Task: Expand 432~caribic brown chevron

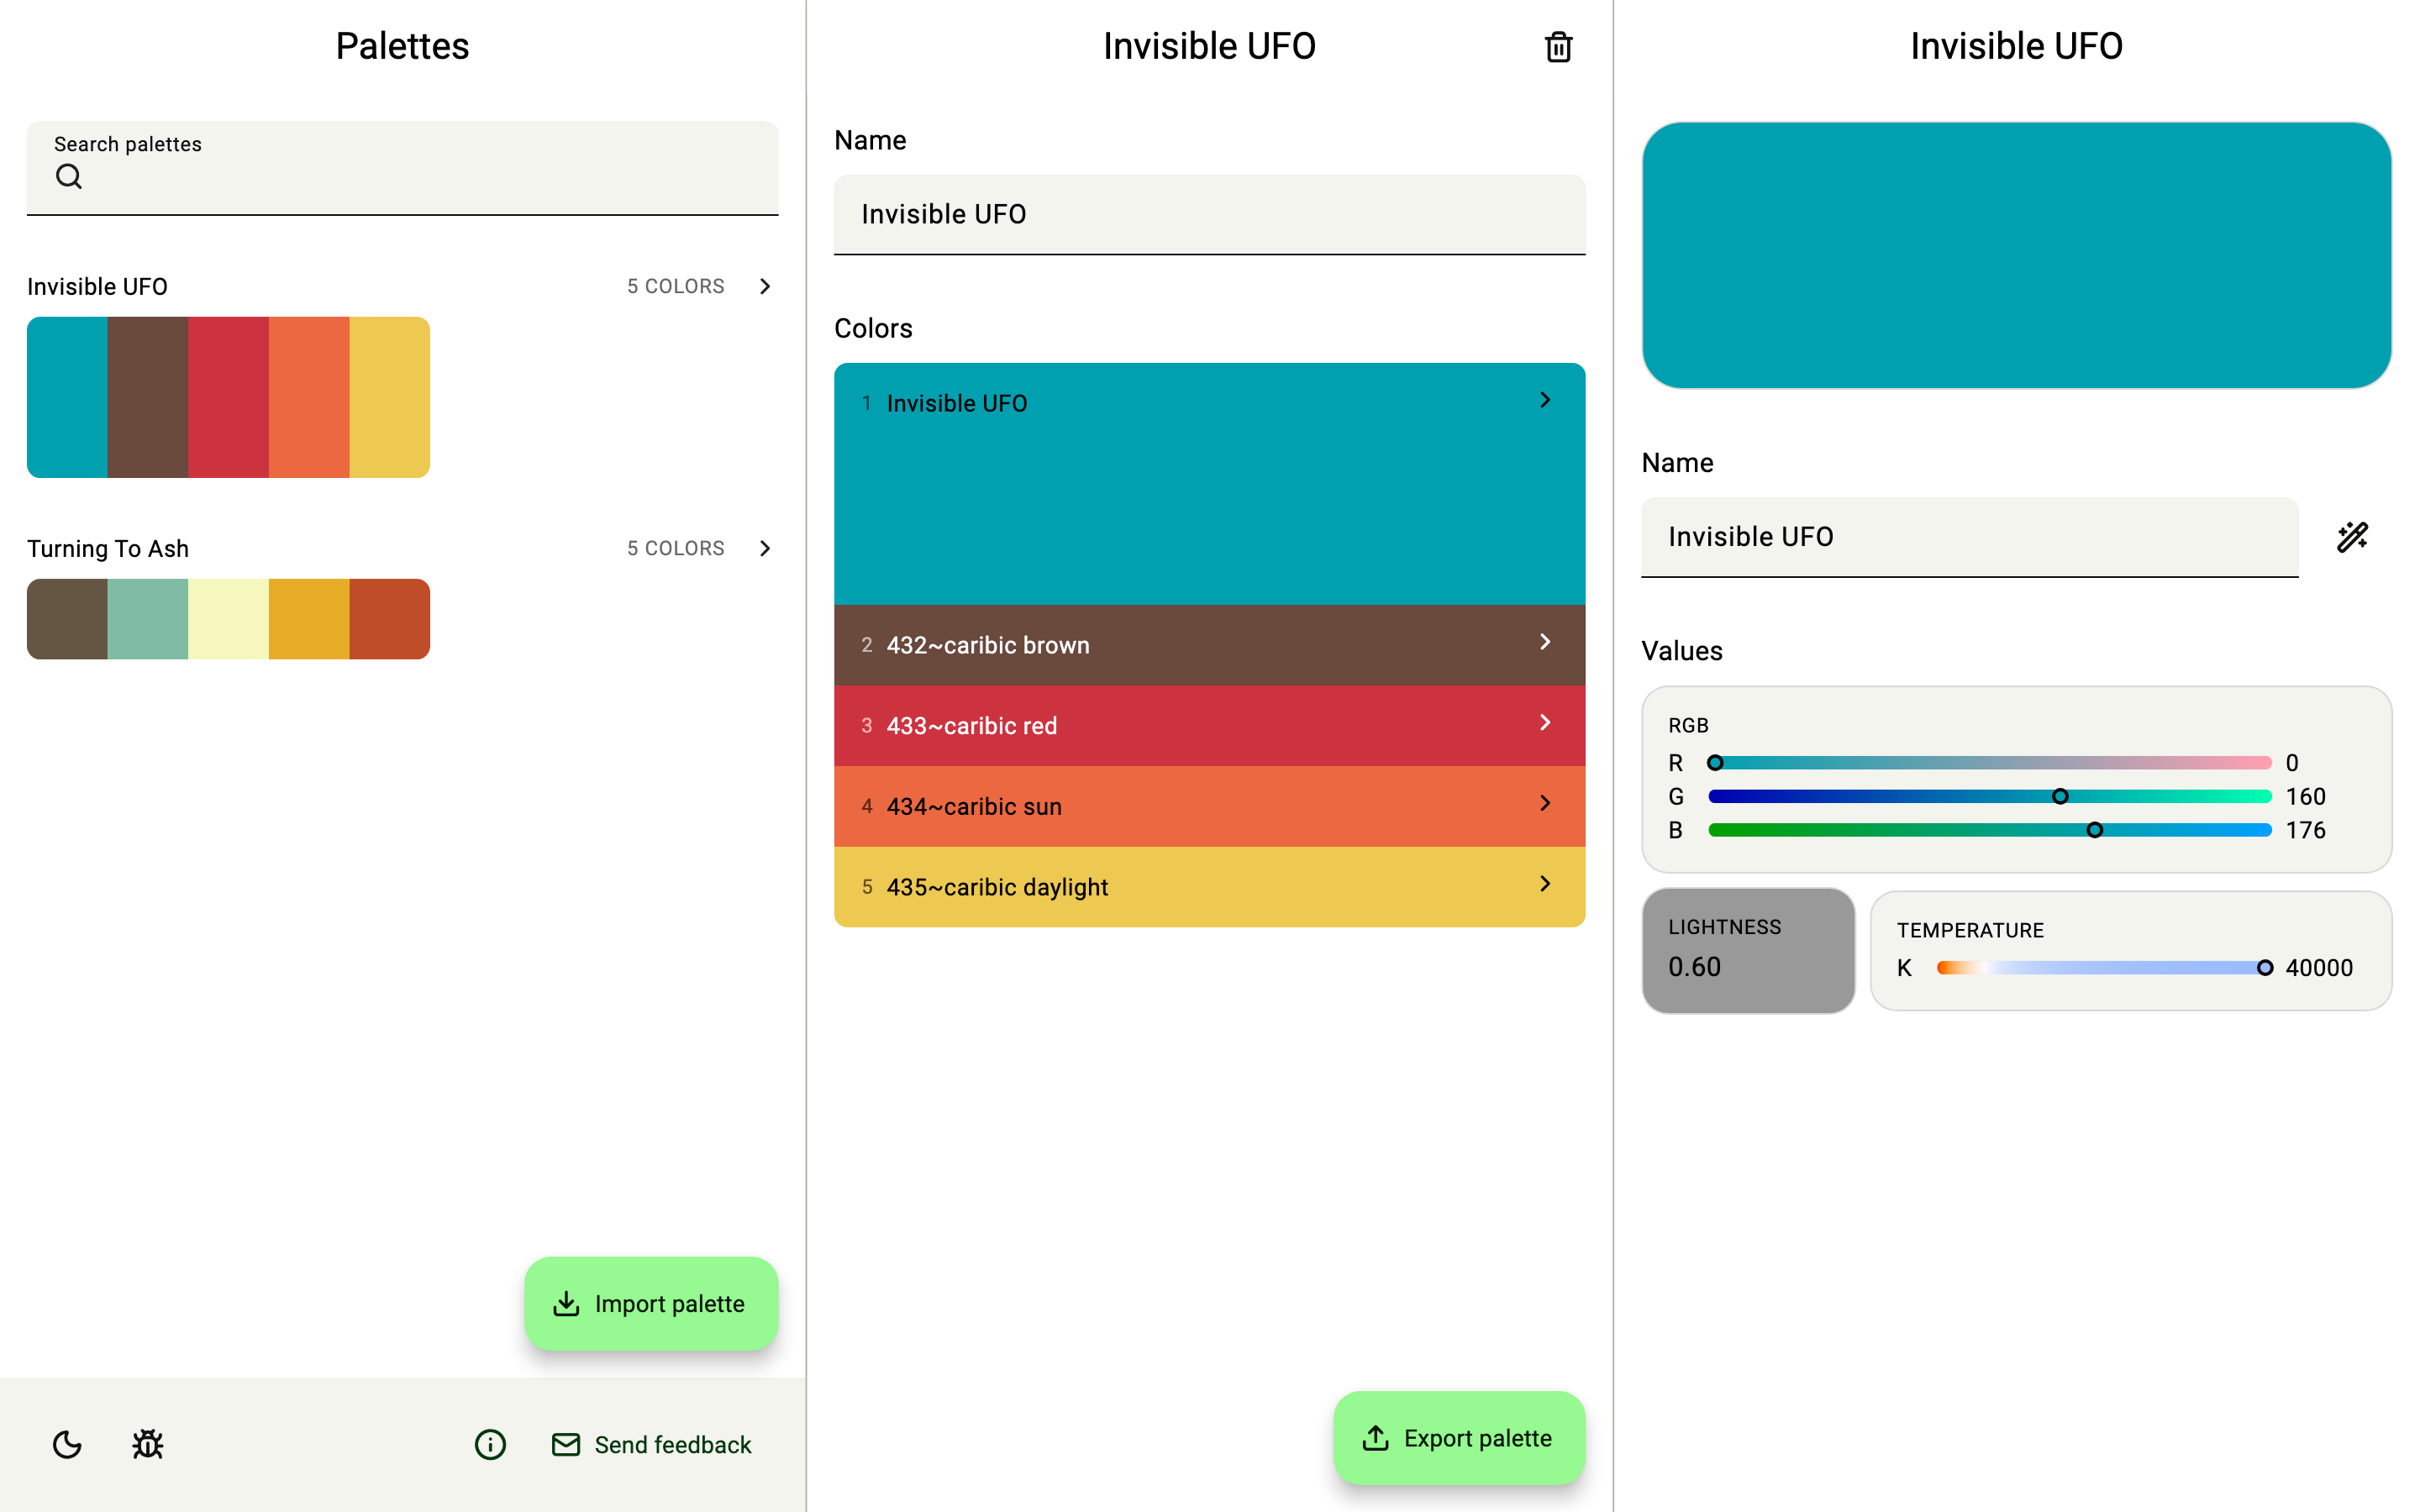Action: click(1545, 642)
